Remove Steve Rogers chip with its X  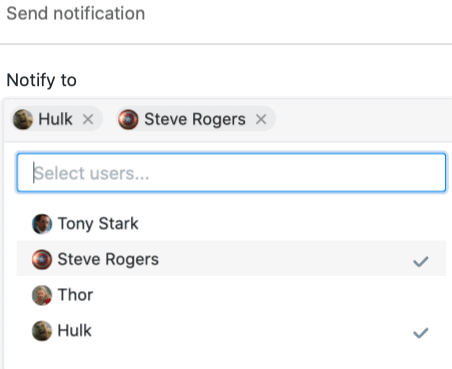(261, 119)
